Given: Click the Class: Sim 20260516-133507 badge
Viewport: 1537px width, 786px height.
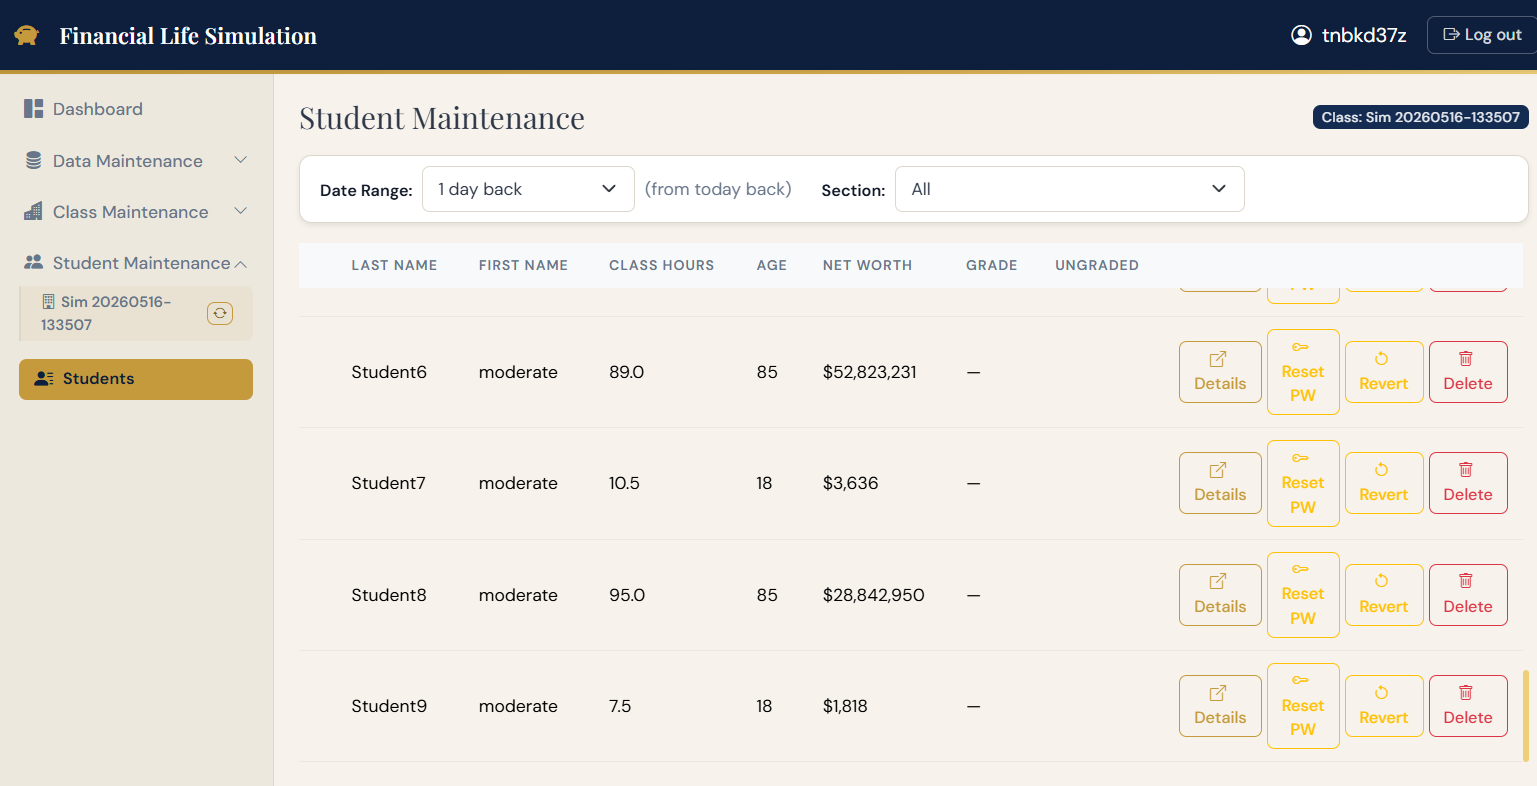Looking at the screenshot, I should point(1420,117).
